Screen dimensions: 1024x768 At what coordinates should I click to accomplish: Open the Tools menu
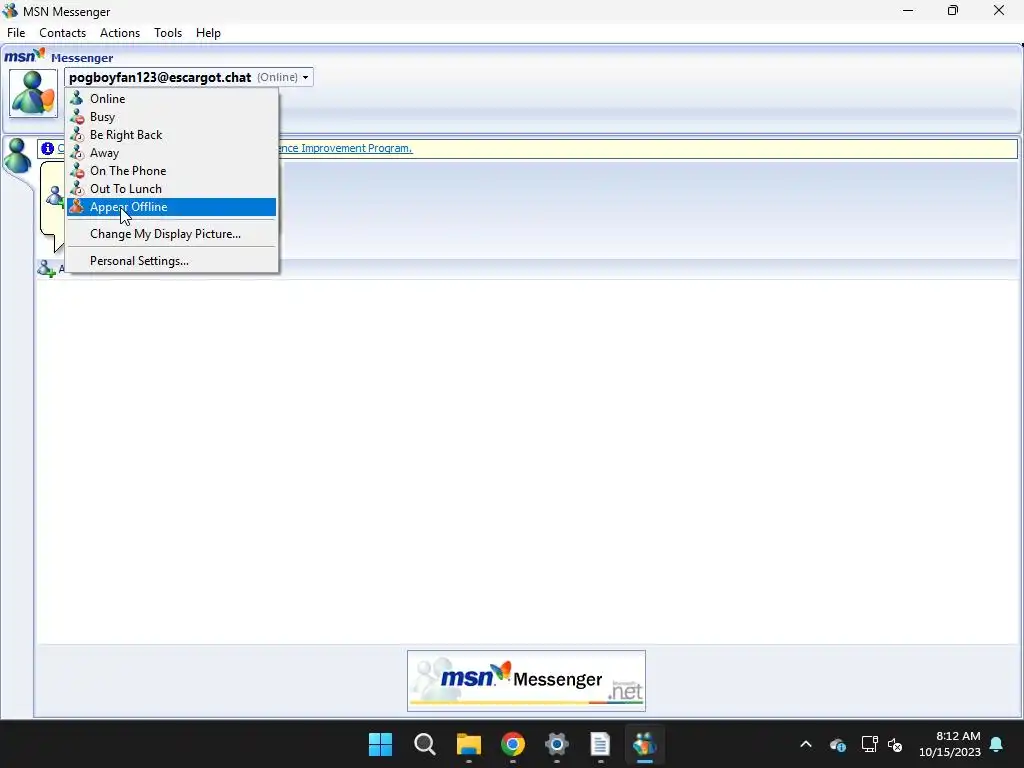[x=168, y=33]
